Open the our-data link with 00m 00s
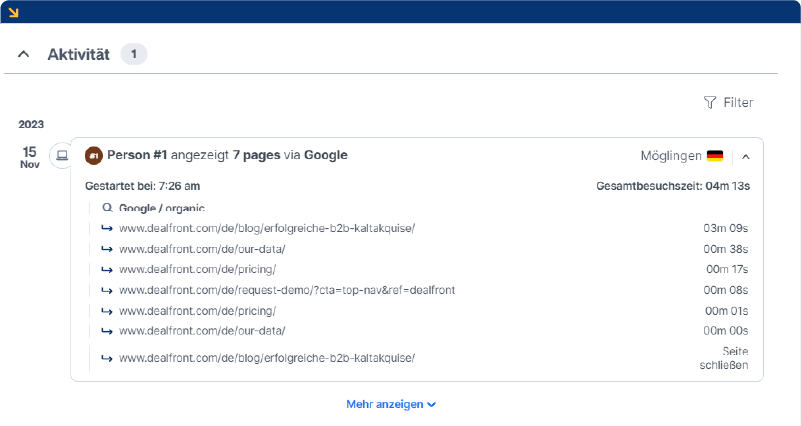Screen dimensions: 801x426 (202, 331)
